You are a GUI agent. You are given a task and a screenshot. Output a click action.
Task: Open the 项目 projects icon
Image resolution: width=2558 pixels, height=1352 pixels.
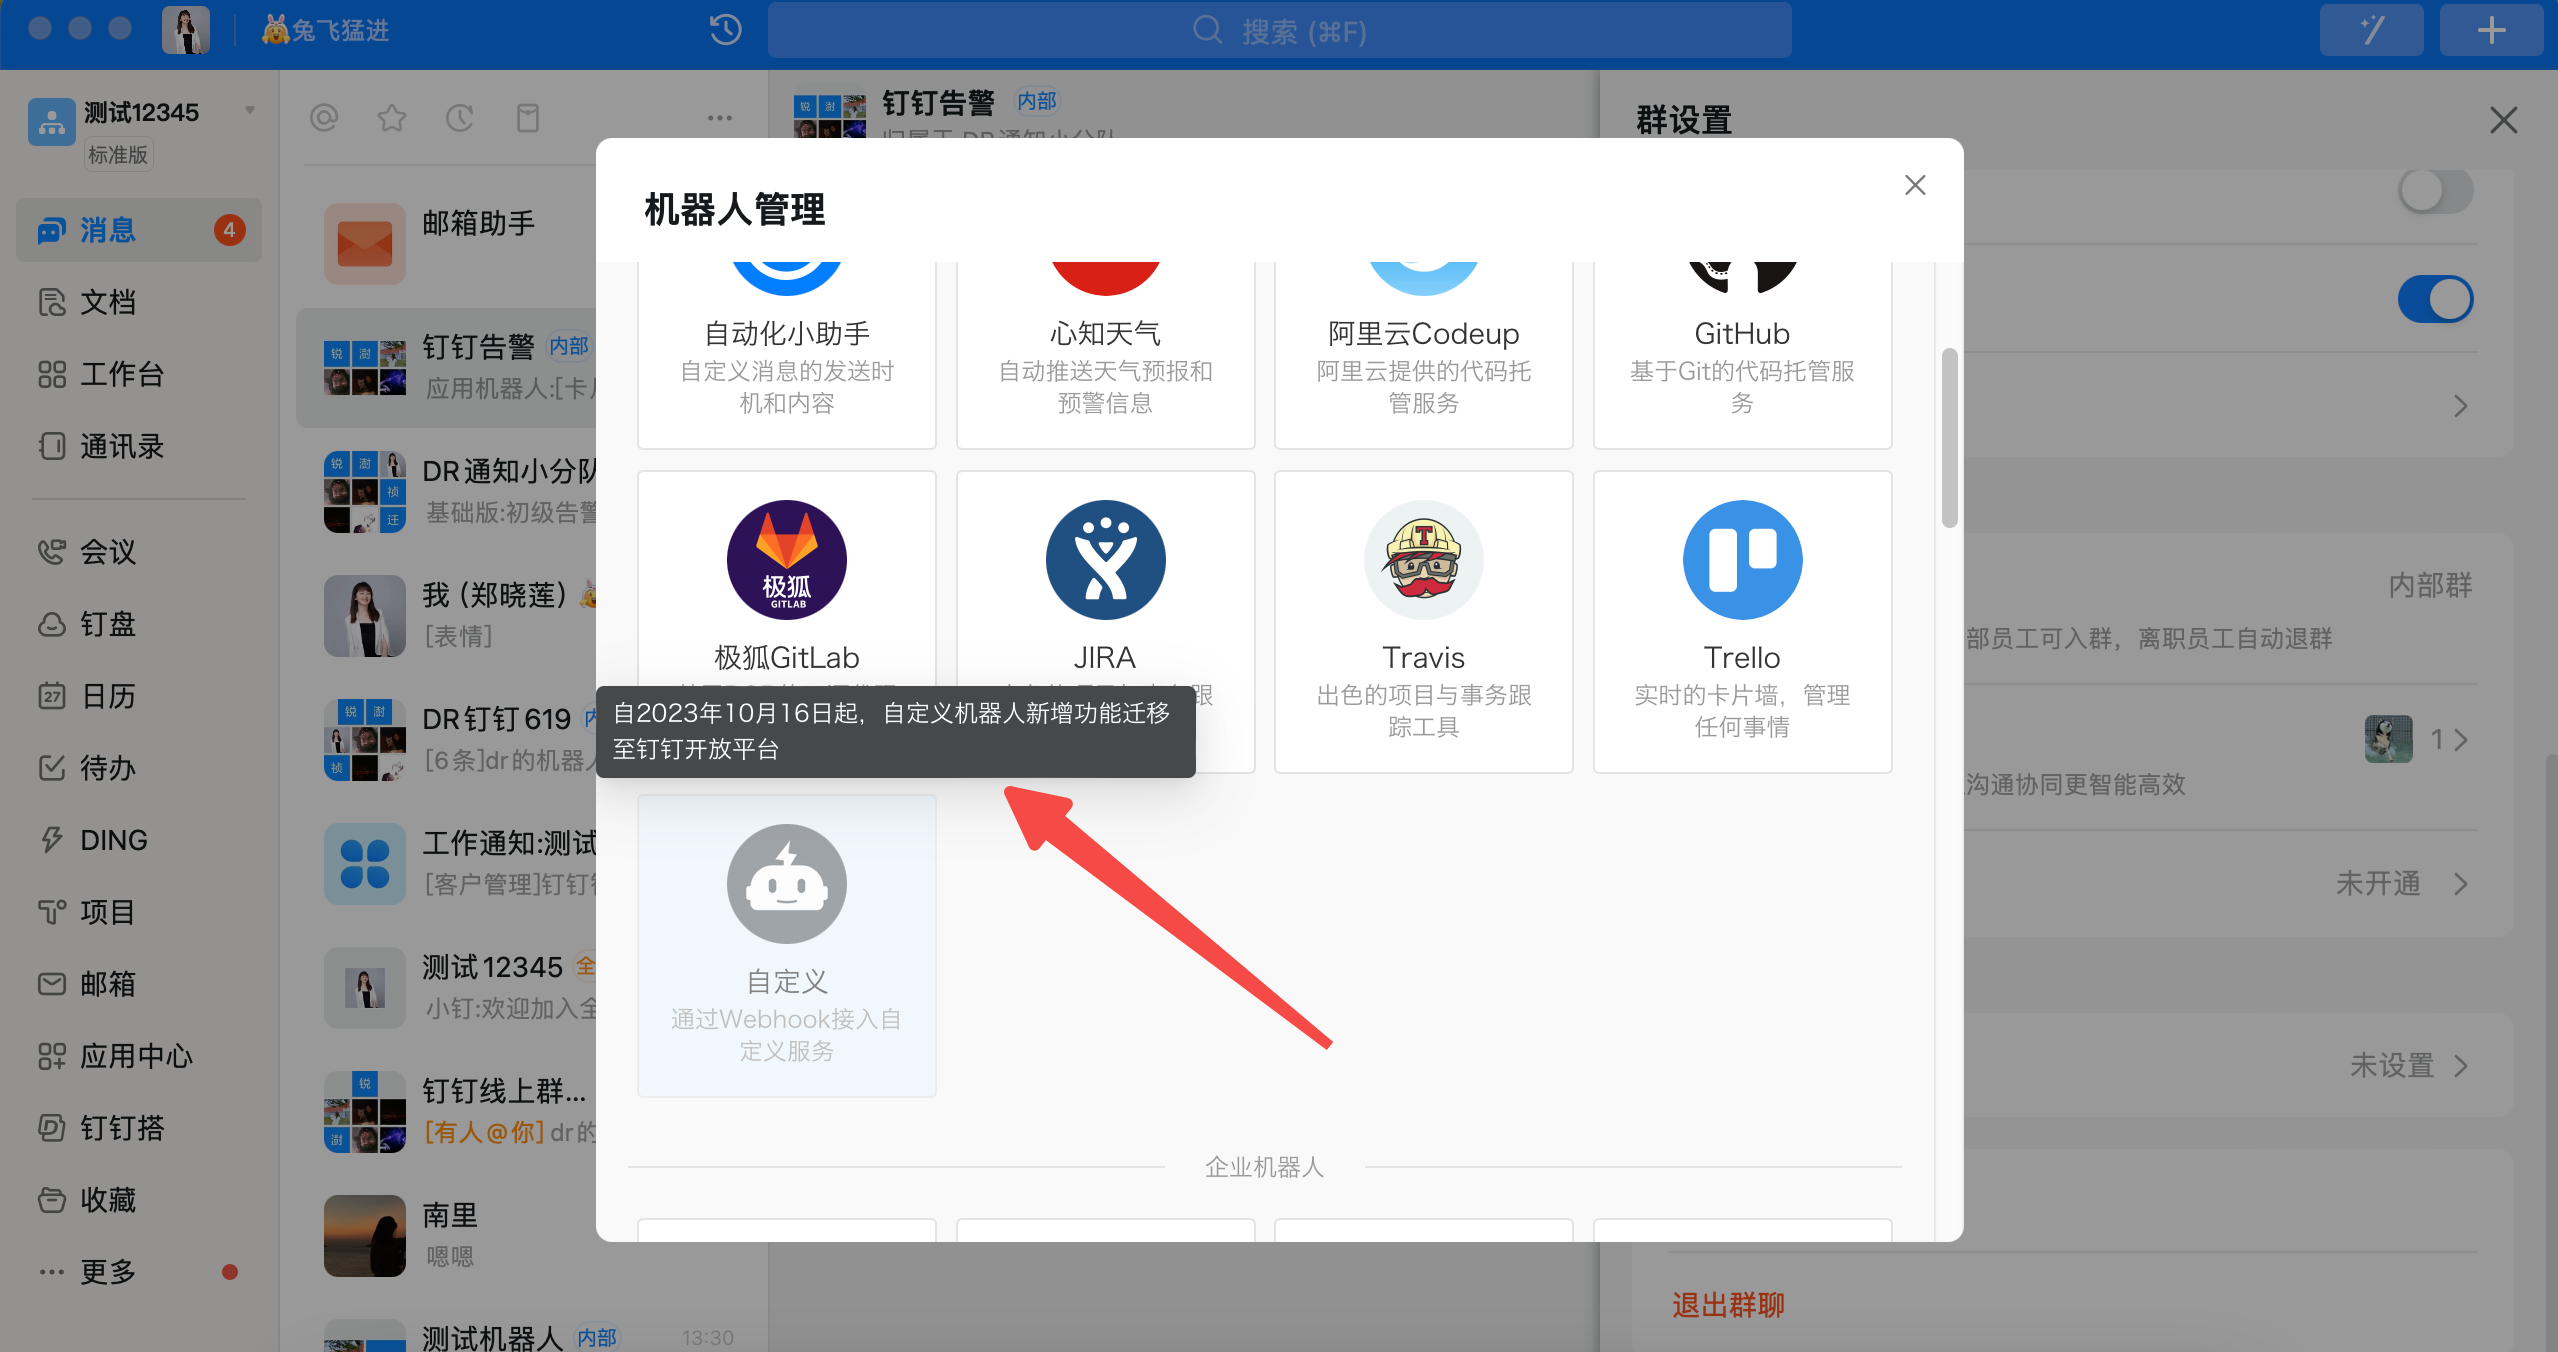(52, 912)
